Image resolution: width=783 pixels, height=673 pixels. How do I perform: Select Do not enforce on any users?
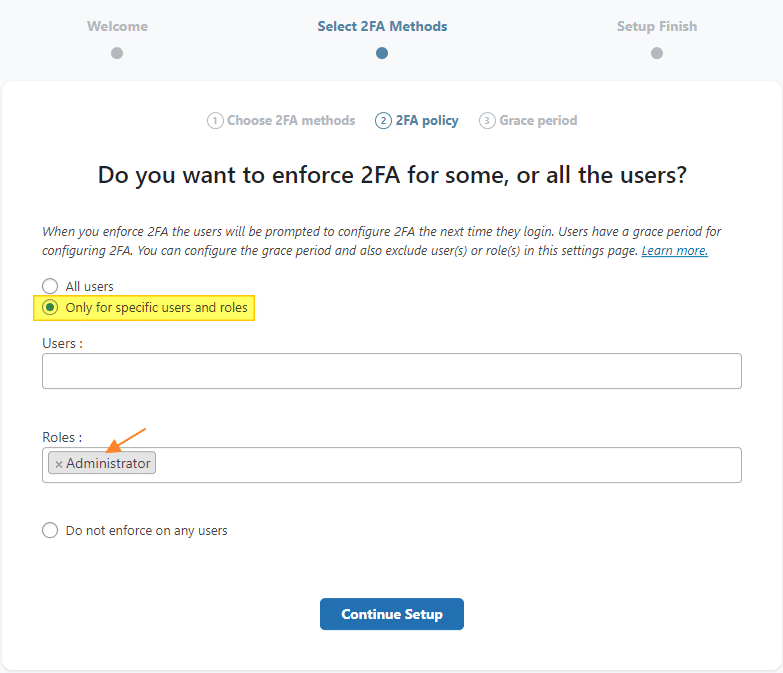pos(50,530)
